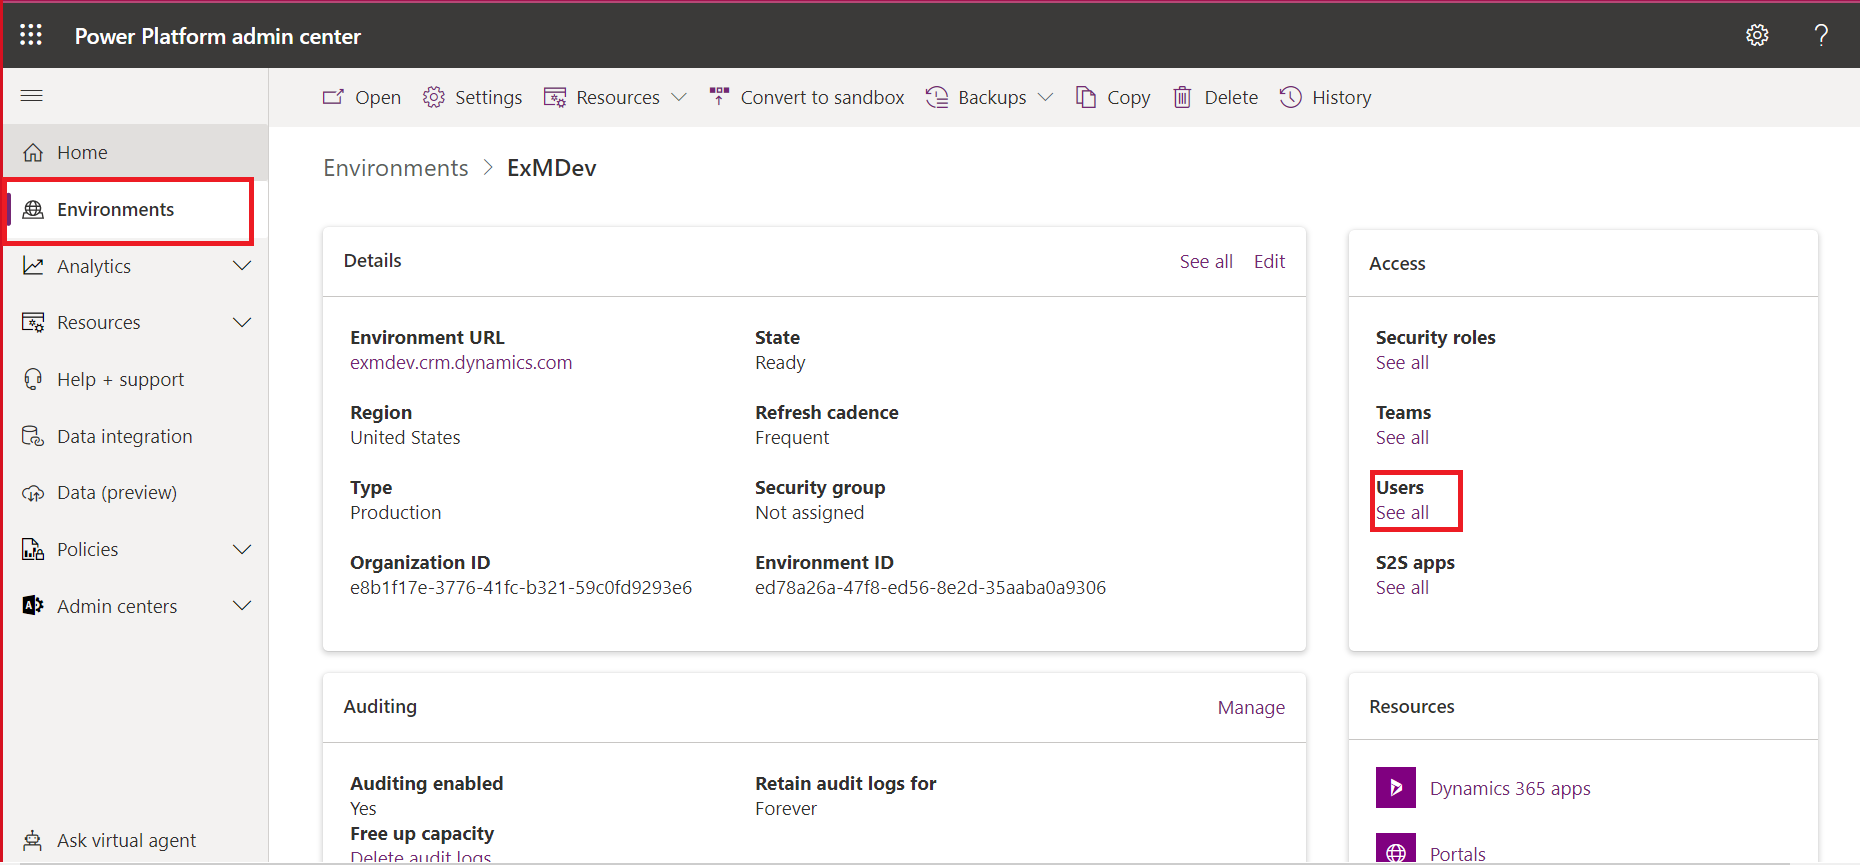Click the toolbar Settings gear icon

pyautogui.click(x=433, y=97)
